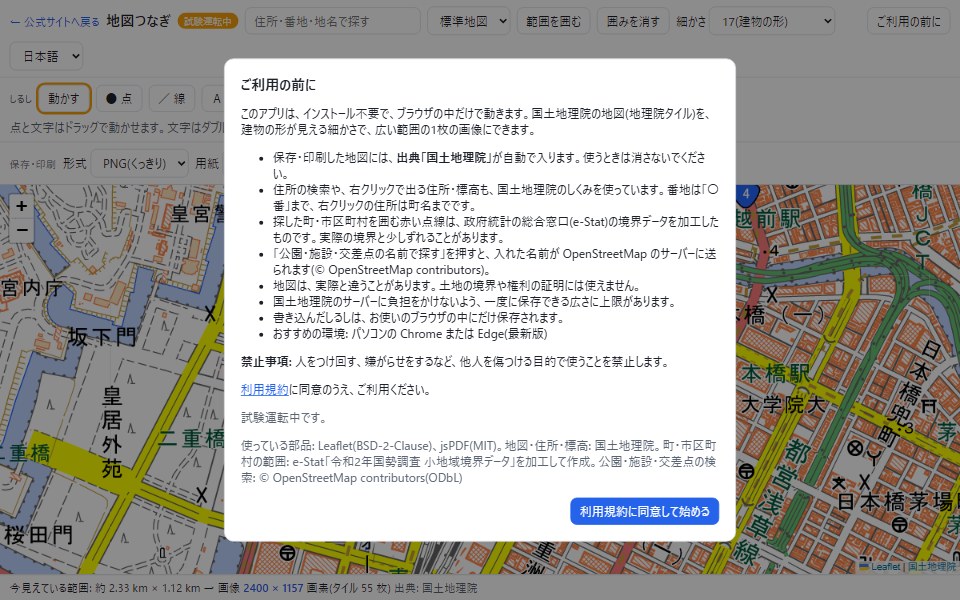
Task: Click 出典: 国土地理院 in status bar
Action: coord(435,588)
